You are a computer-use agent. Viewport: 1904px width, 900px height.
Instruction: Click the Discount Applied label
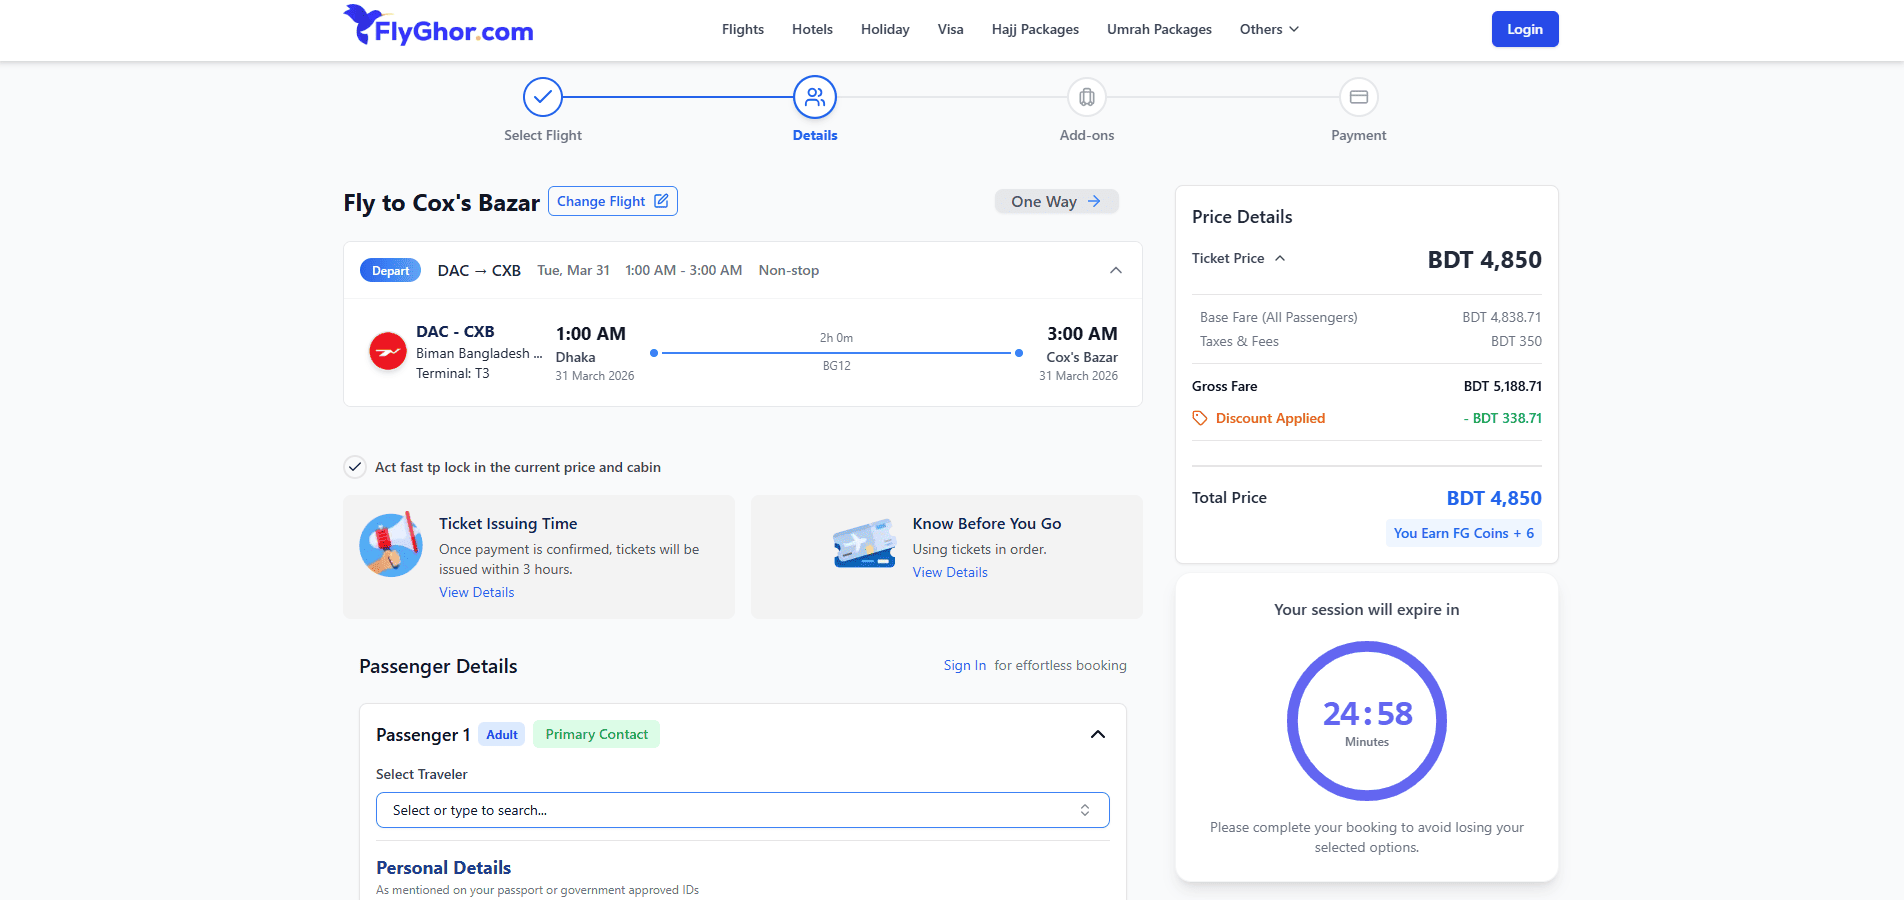1270,418
